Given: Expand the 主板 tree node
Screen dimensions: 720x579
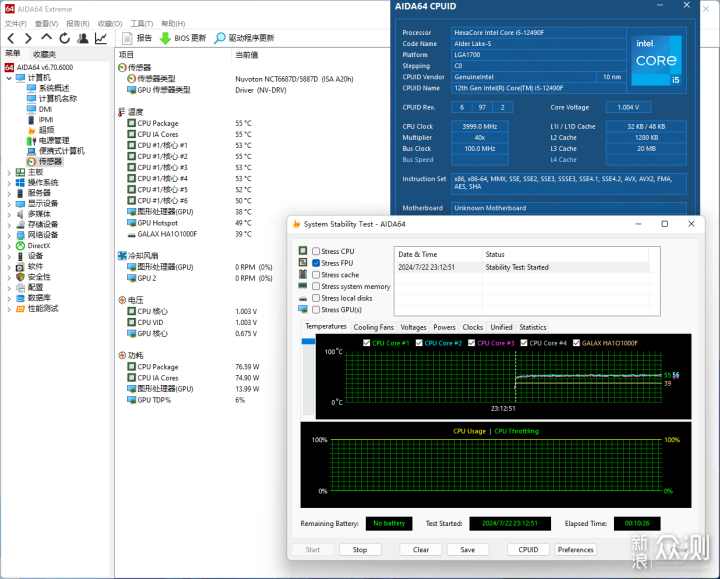Looking at the screenshot, I should [x=9, y=173].
